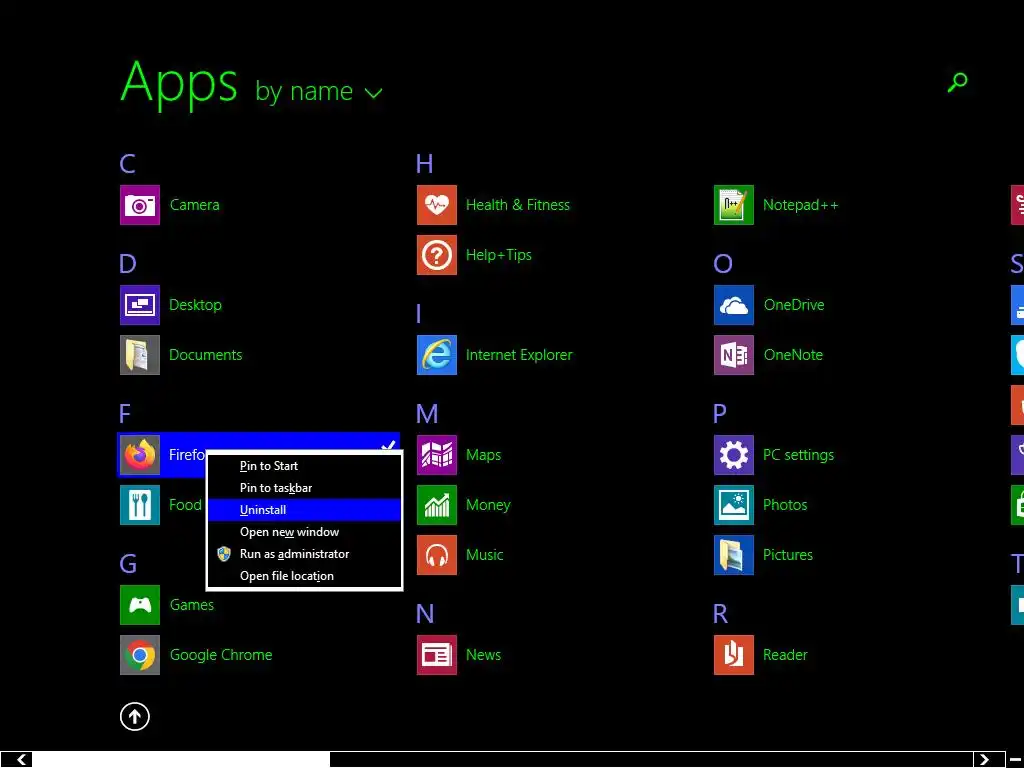Click the 'Notepad++' label
Image resolution: width=1024 pixels, height=768 pixels.
(801, 205)
